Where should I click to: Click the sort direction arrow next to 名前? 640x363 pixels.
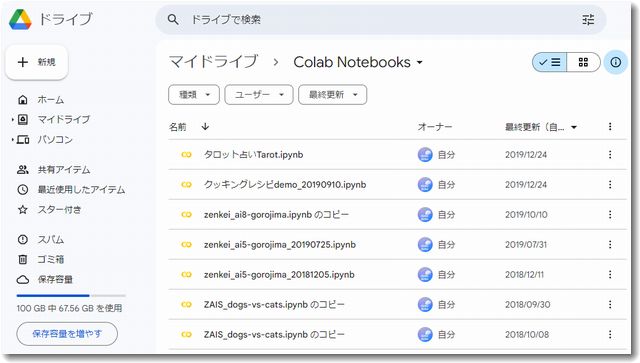click(x=205, y=127)
